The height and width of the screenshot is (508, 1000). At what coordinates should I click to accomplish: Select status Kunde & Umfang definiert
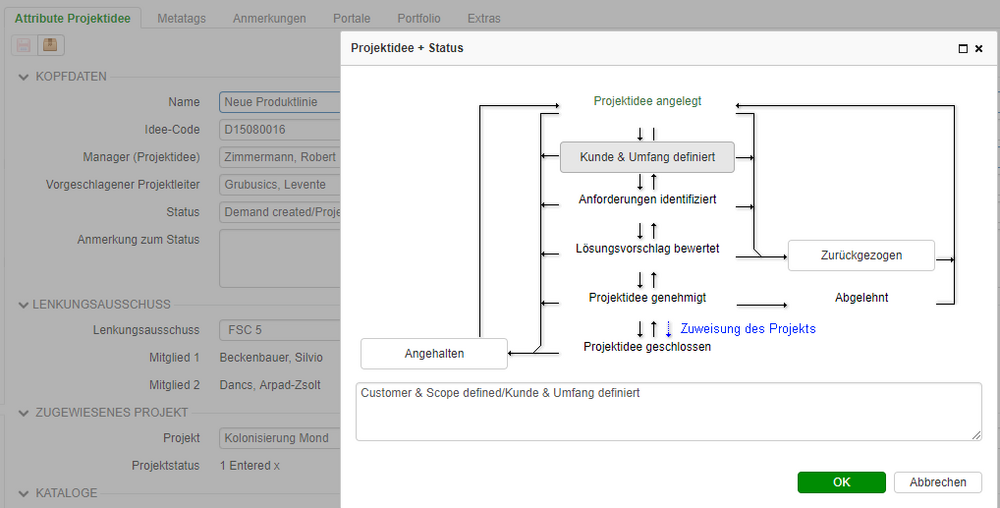(646, 156)
